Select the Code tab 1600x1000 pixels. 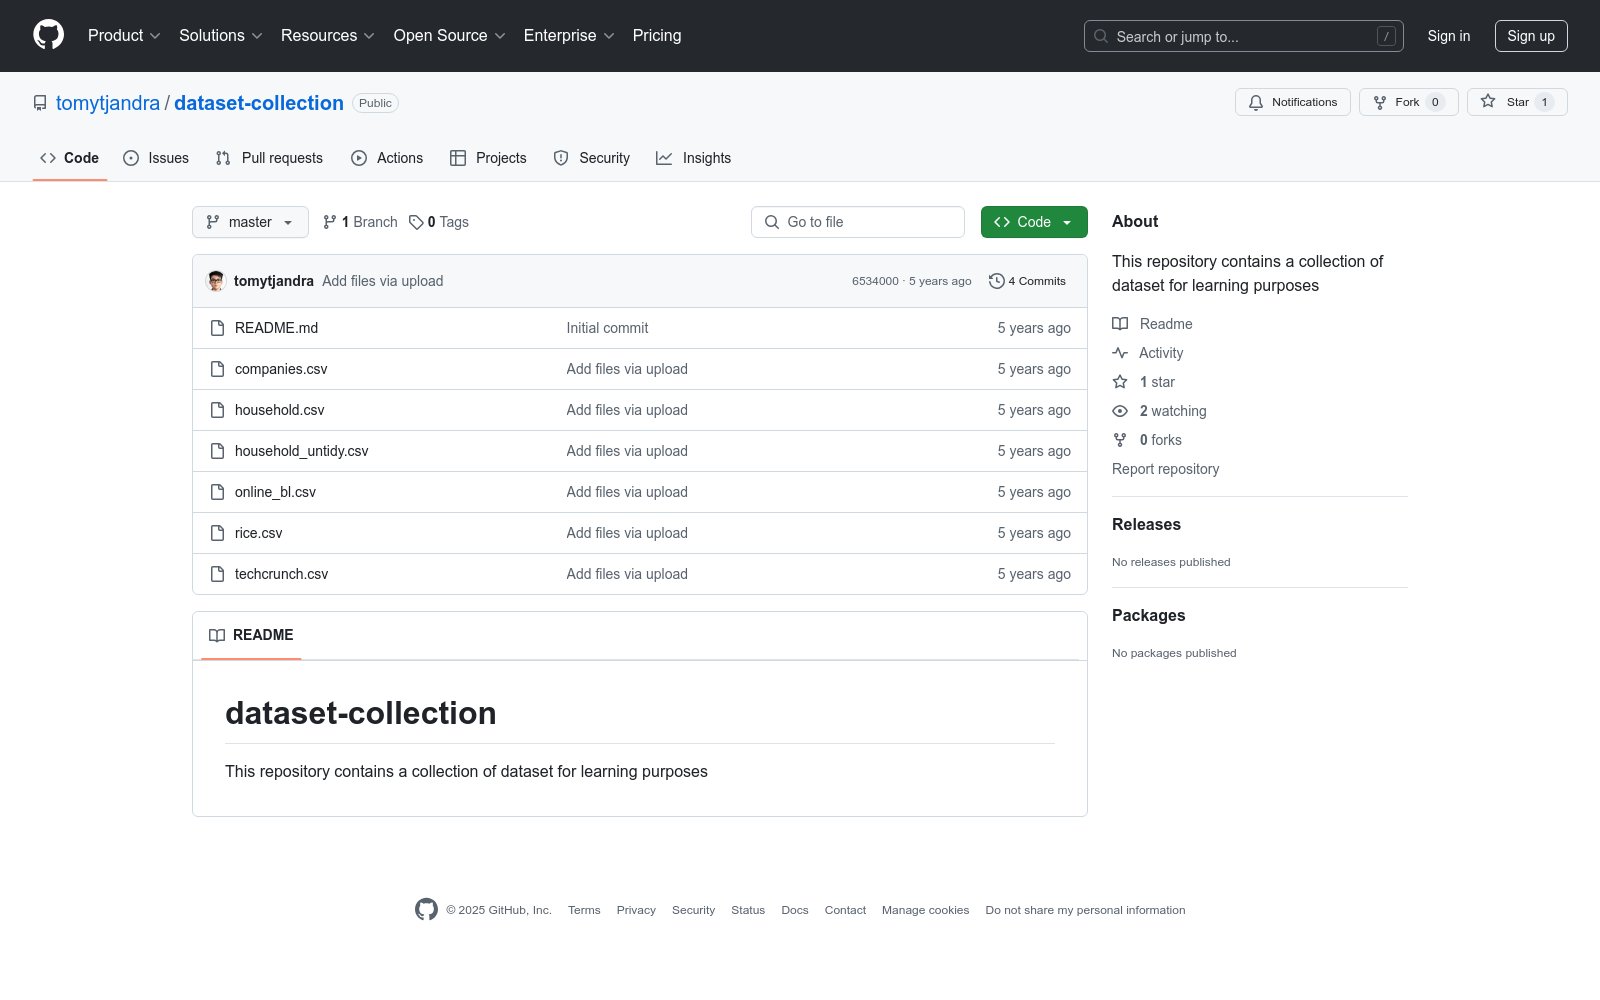pos(70,158)
